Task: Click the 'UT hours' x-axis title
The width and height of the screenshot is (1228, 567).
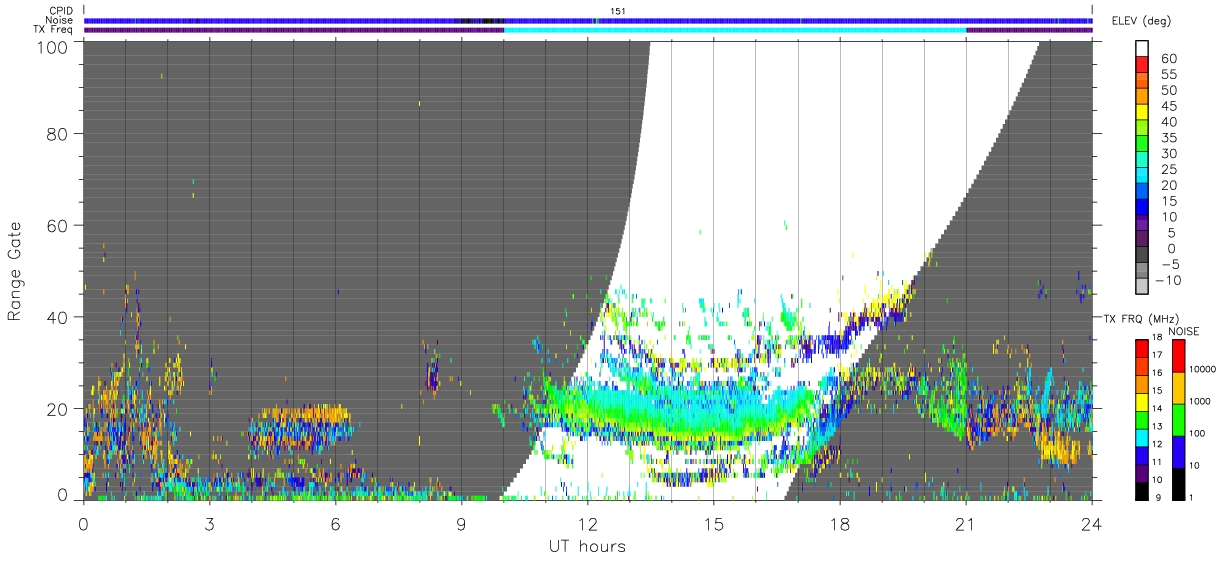Action: pos(587,546)
